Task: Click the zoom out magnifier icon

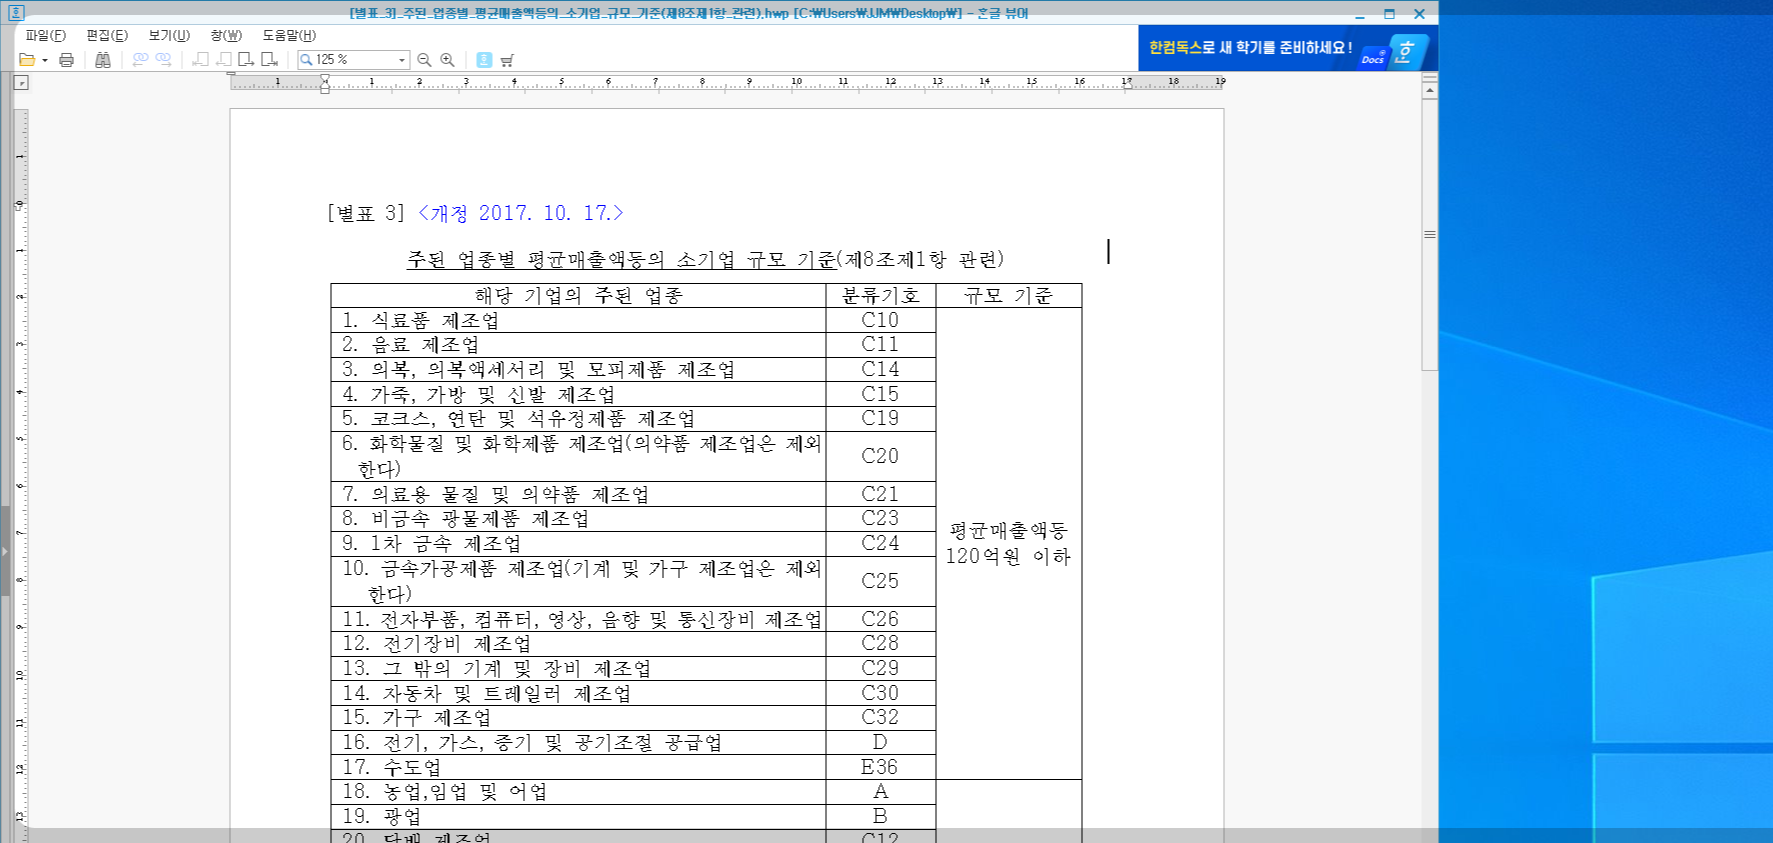Action: pyautogui.click(x=424, y=60)
